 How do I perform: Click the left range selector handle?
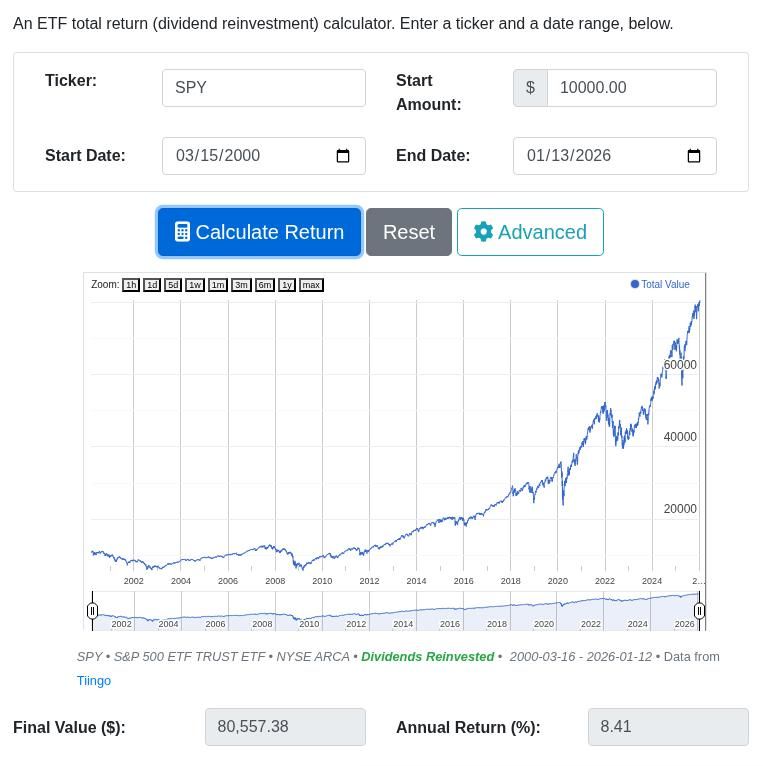(92, 611)
